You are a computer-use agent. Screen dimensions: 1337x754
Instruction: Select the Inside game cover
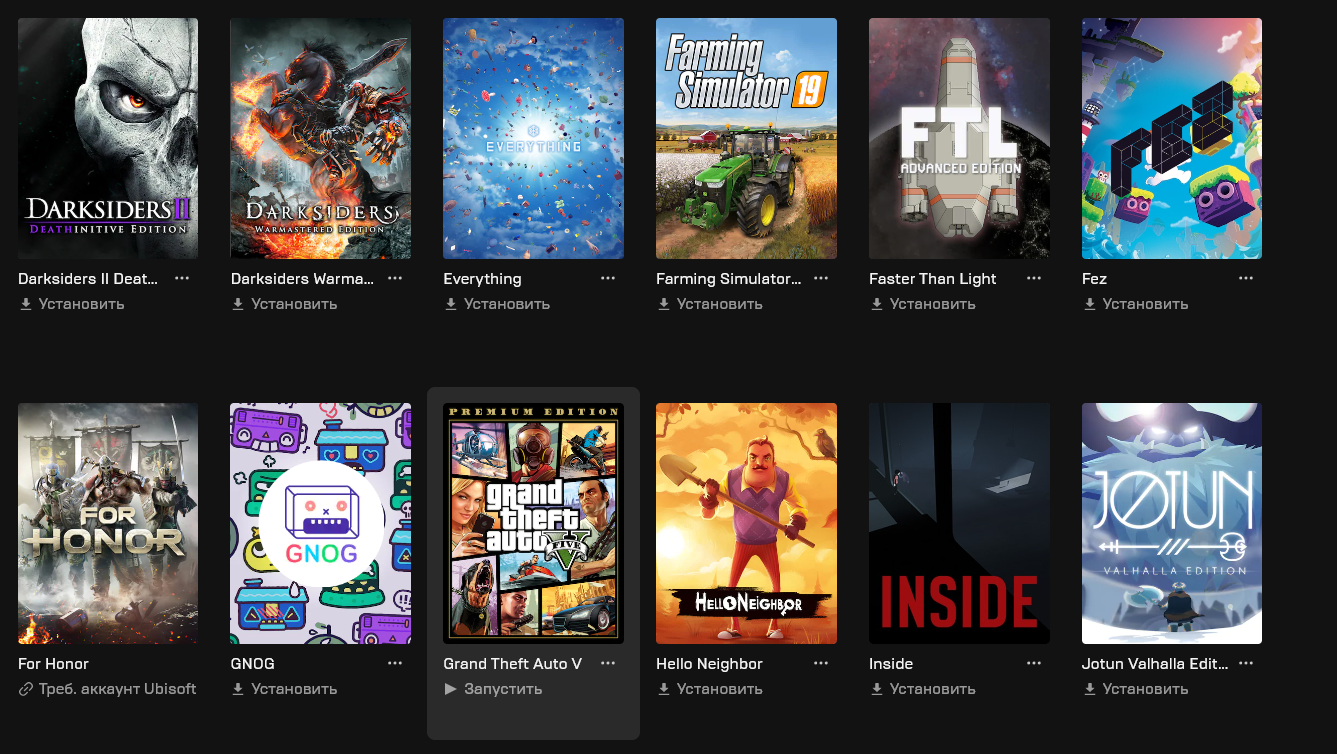point(959,523)
